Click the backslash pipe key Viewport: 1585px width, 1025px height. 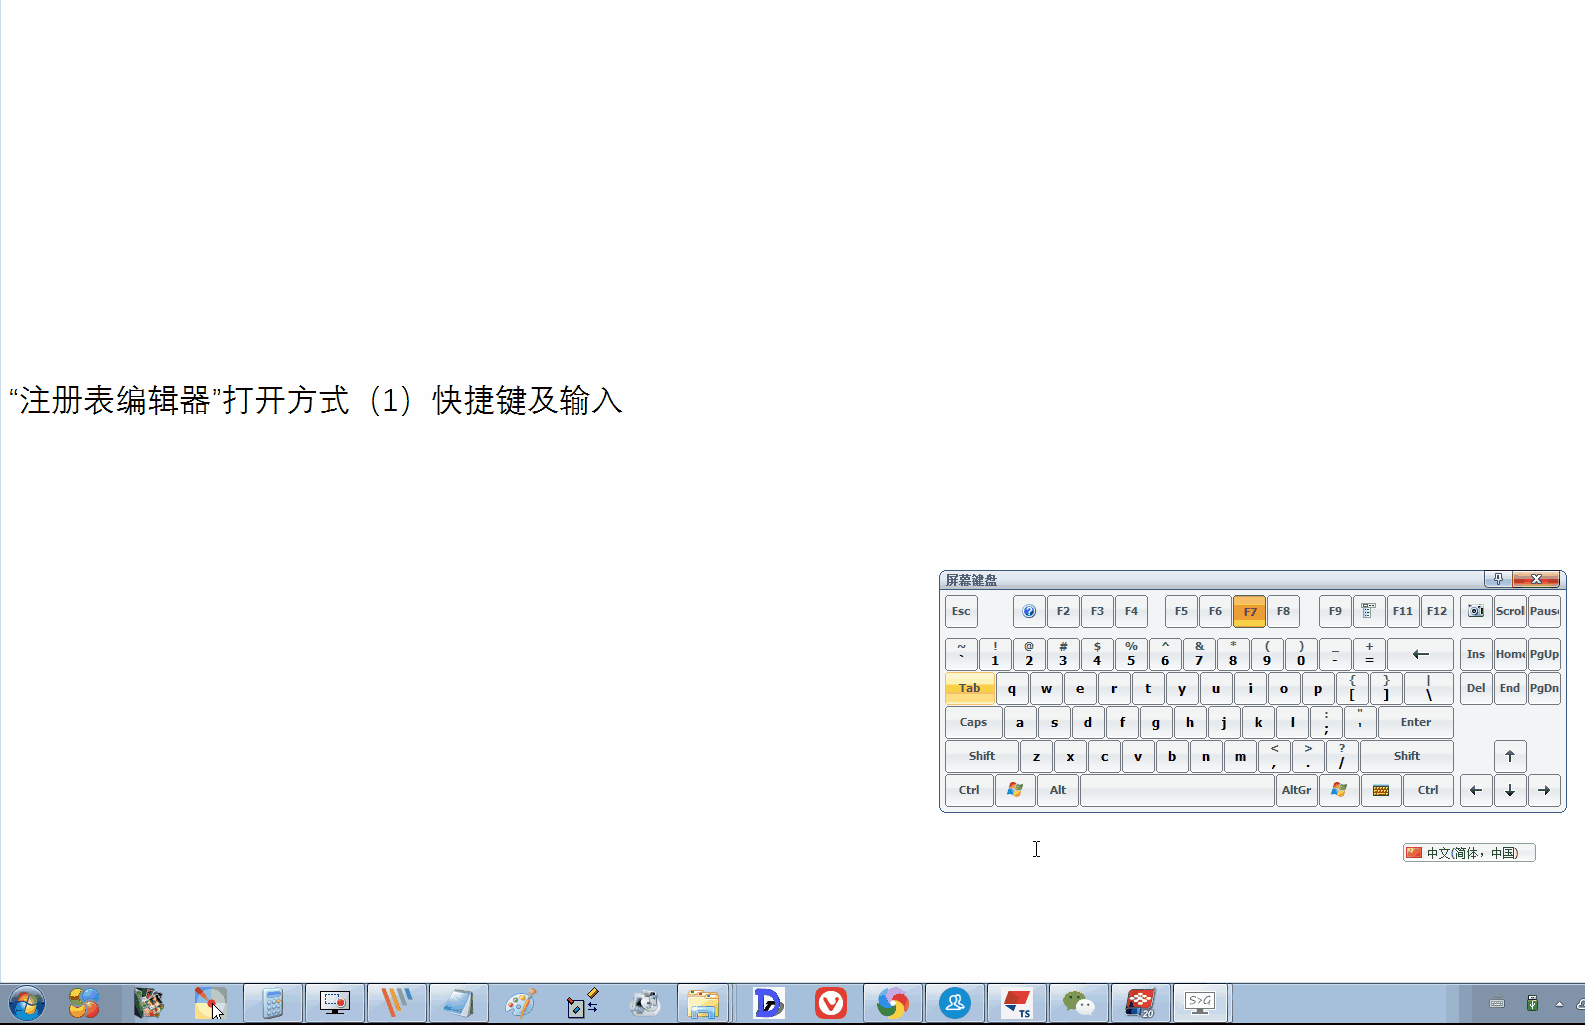[x=1429, y=688]
